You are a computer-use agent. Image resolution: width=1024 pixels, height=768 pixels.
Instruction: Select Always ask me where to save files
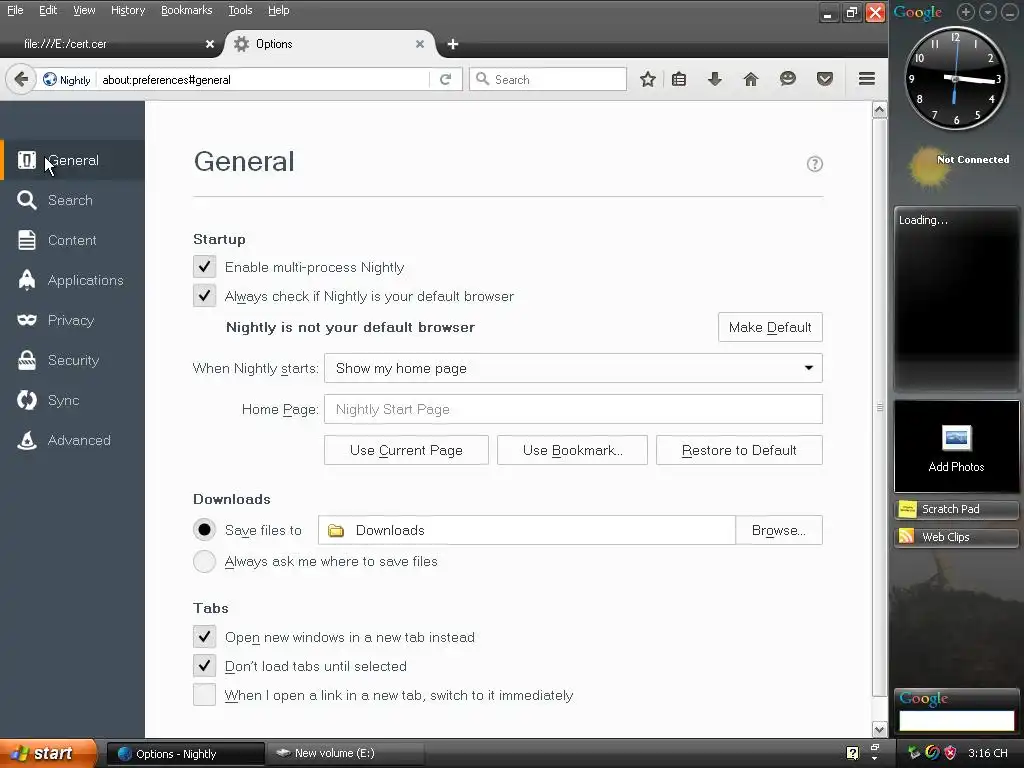click(x=204, y=561)
